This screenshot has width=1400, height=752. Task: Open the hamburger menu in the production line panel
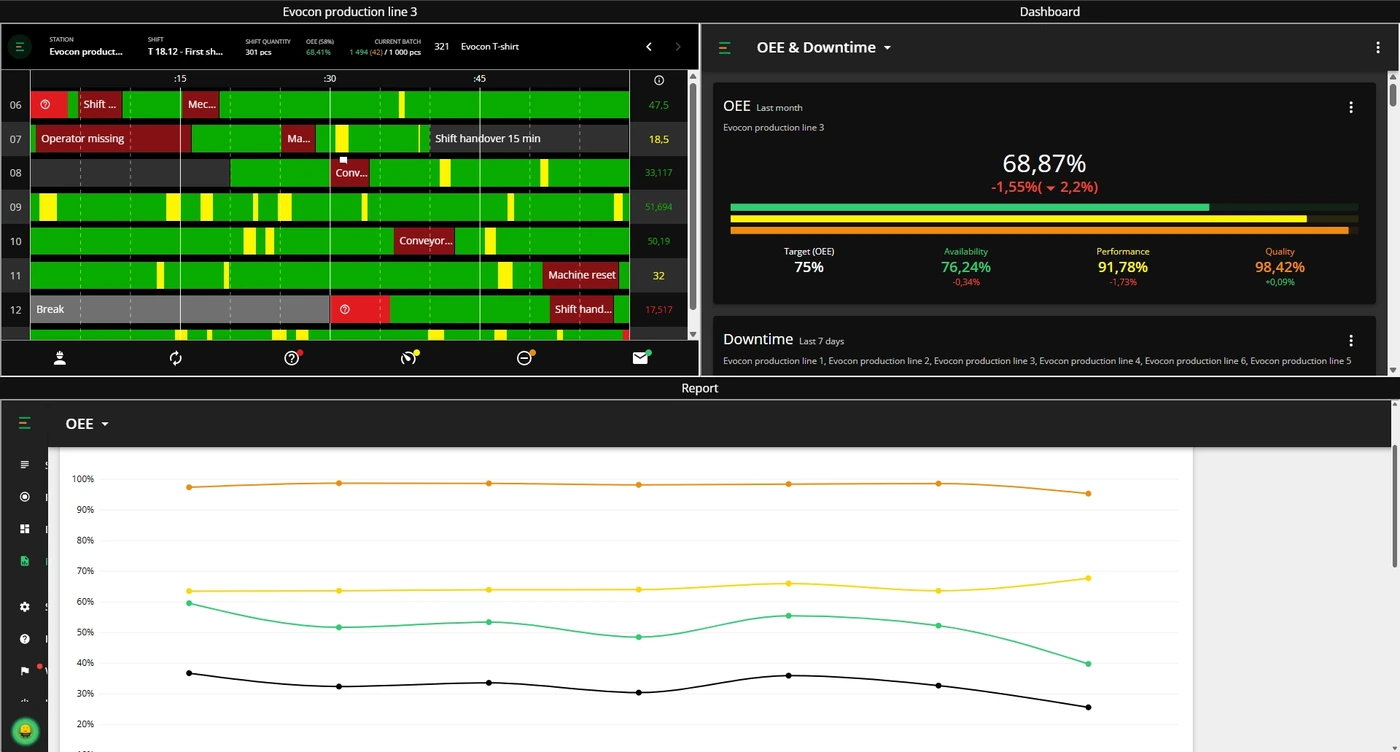[x=20, y=47]
